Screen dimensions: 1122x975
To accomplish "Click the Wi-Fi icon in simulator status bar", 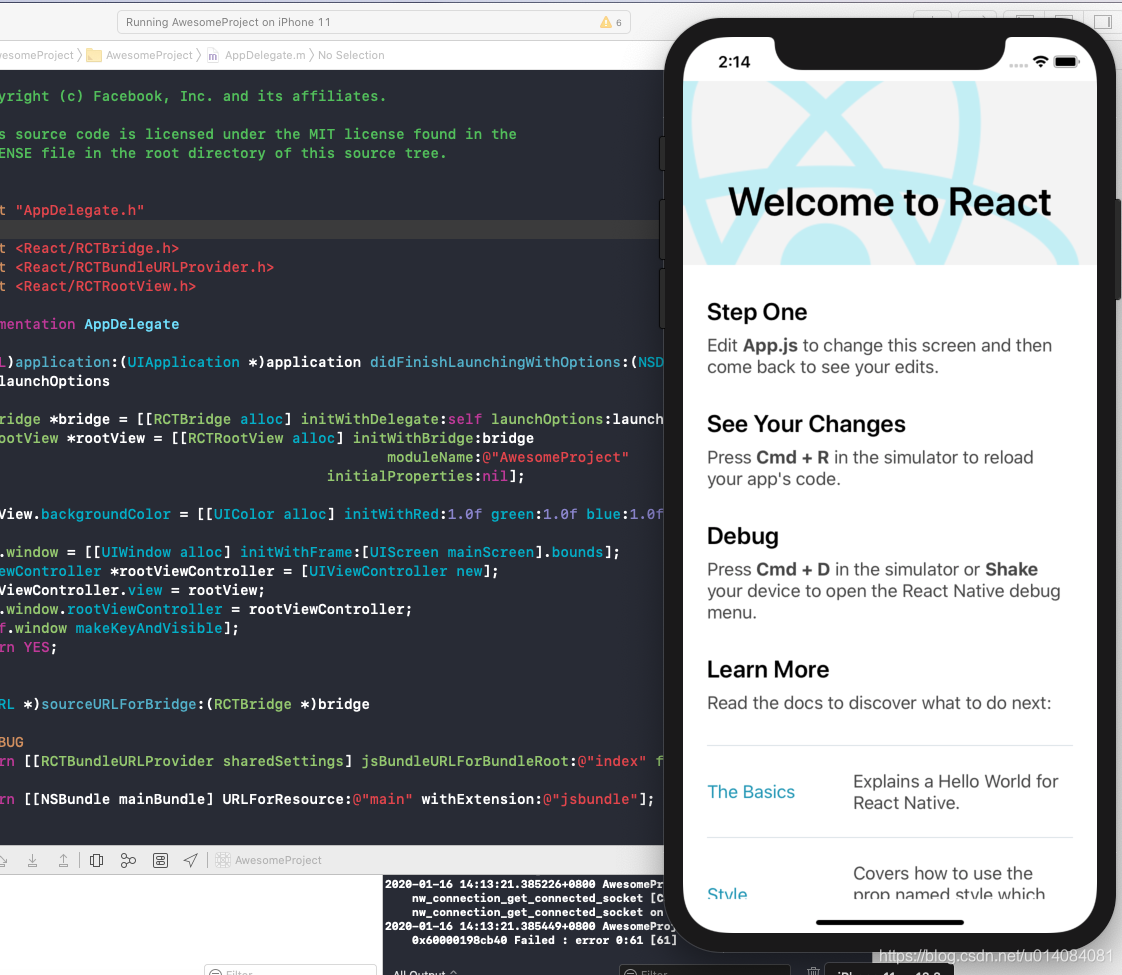I will click(1040, 62).
